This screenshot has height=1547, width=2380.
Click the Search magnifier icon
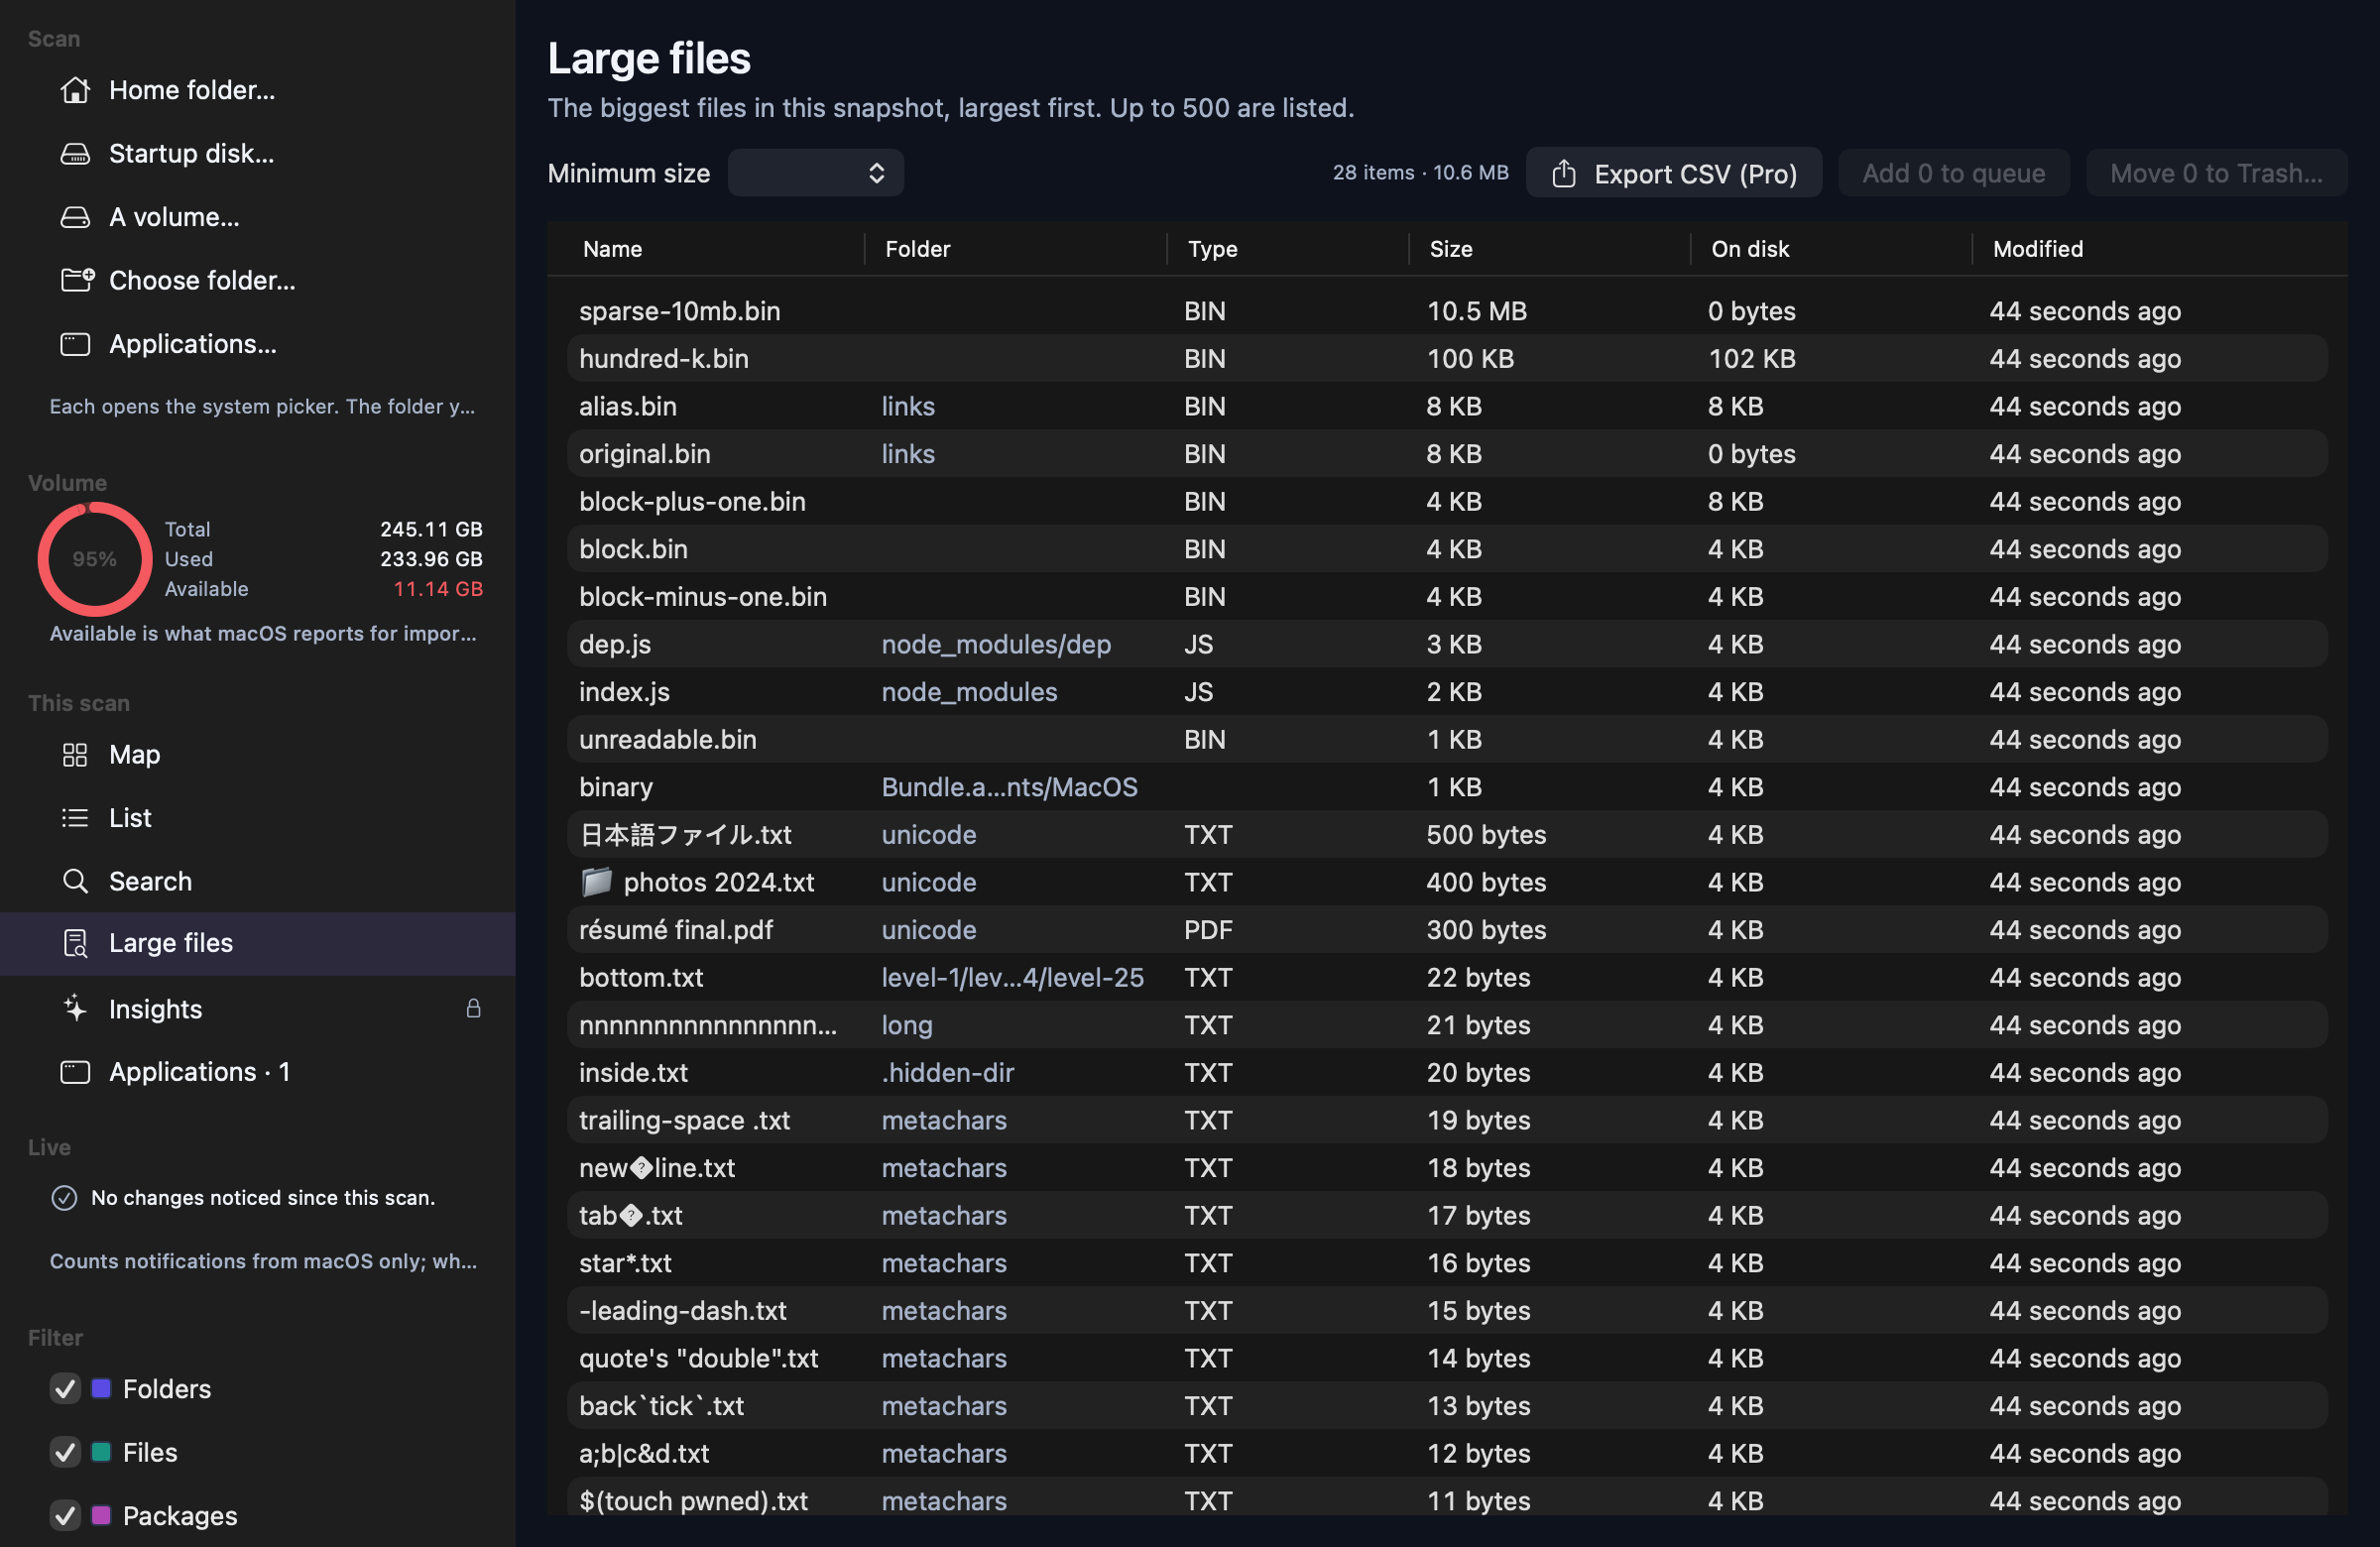(75, 881)
